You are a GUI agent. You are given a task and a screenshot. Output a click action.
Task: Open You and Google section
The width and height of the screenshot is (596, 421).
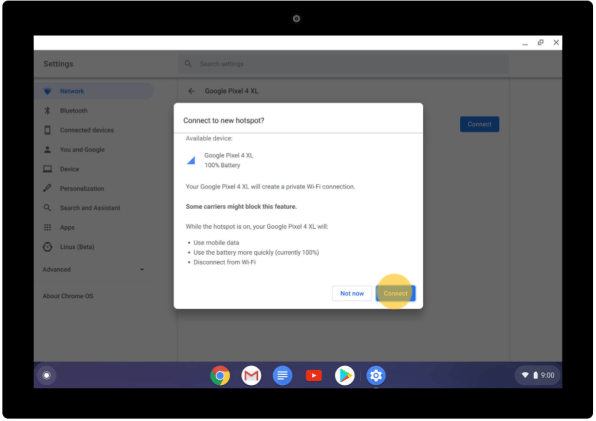coord(94,150)
